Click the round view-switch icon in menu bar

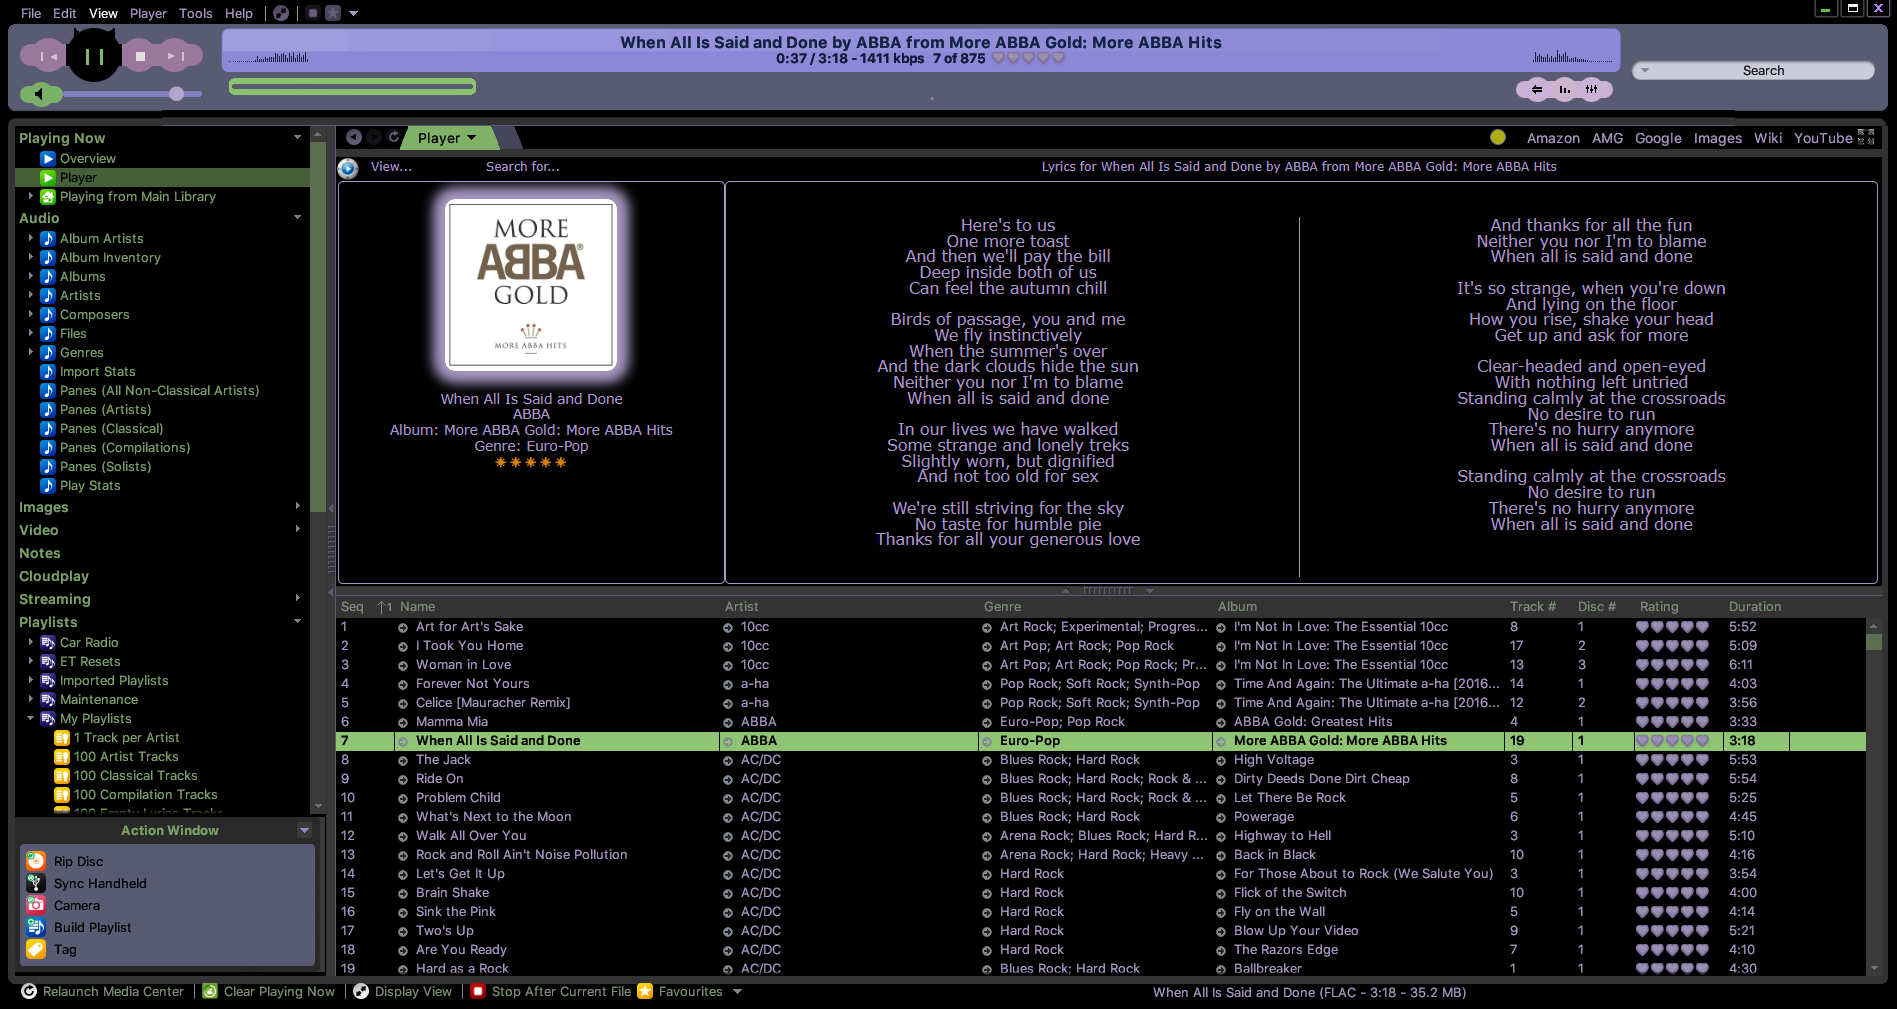coord(281,13)
